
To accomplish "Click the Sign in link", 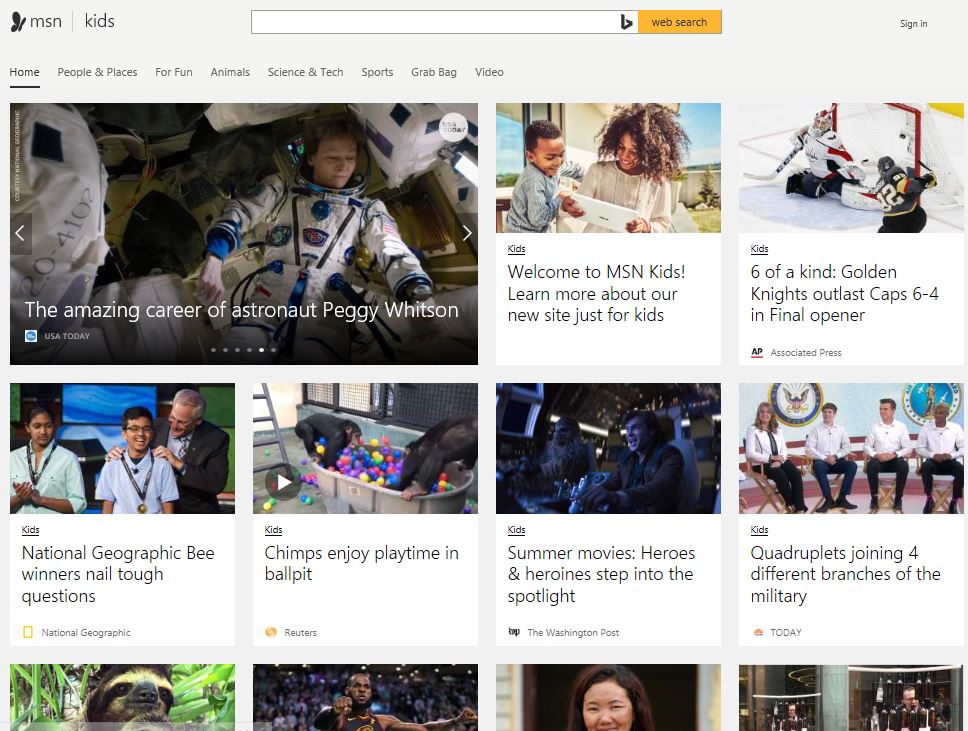I will 913,24.
